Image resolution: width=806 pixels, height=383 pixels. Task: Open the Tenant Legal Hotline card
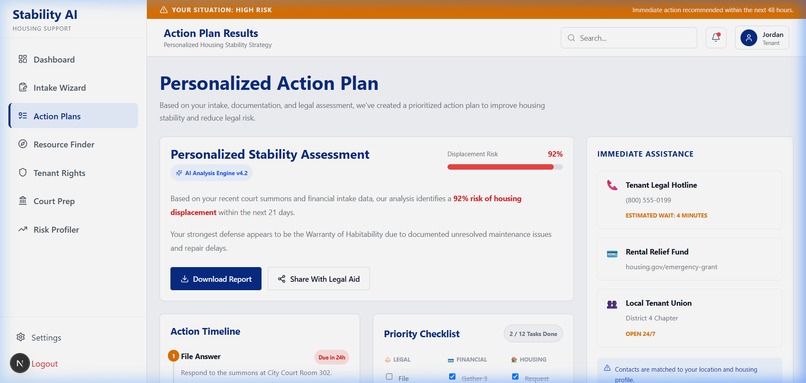[689, 200]
